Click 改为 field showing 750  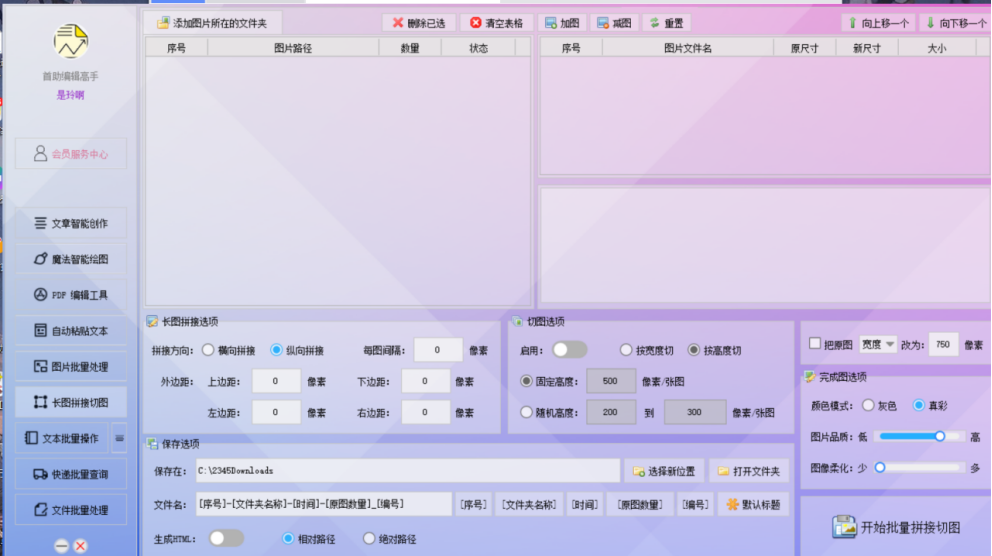pyautogui.click(x=943, y=345)
